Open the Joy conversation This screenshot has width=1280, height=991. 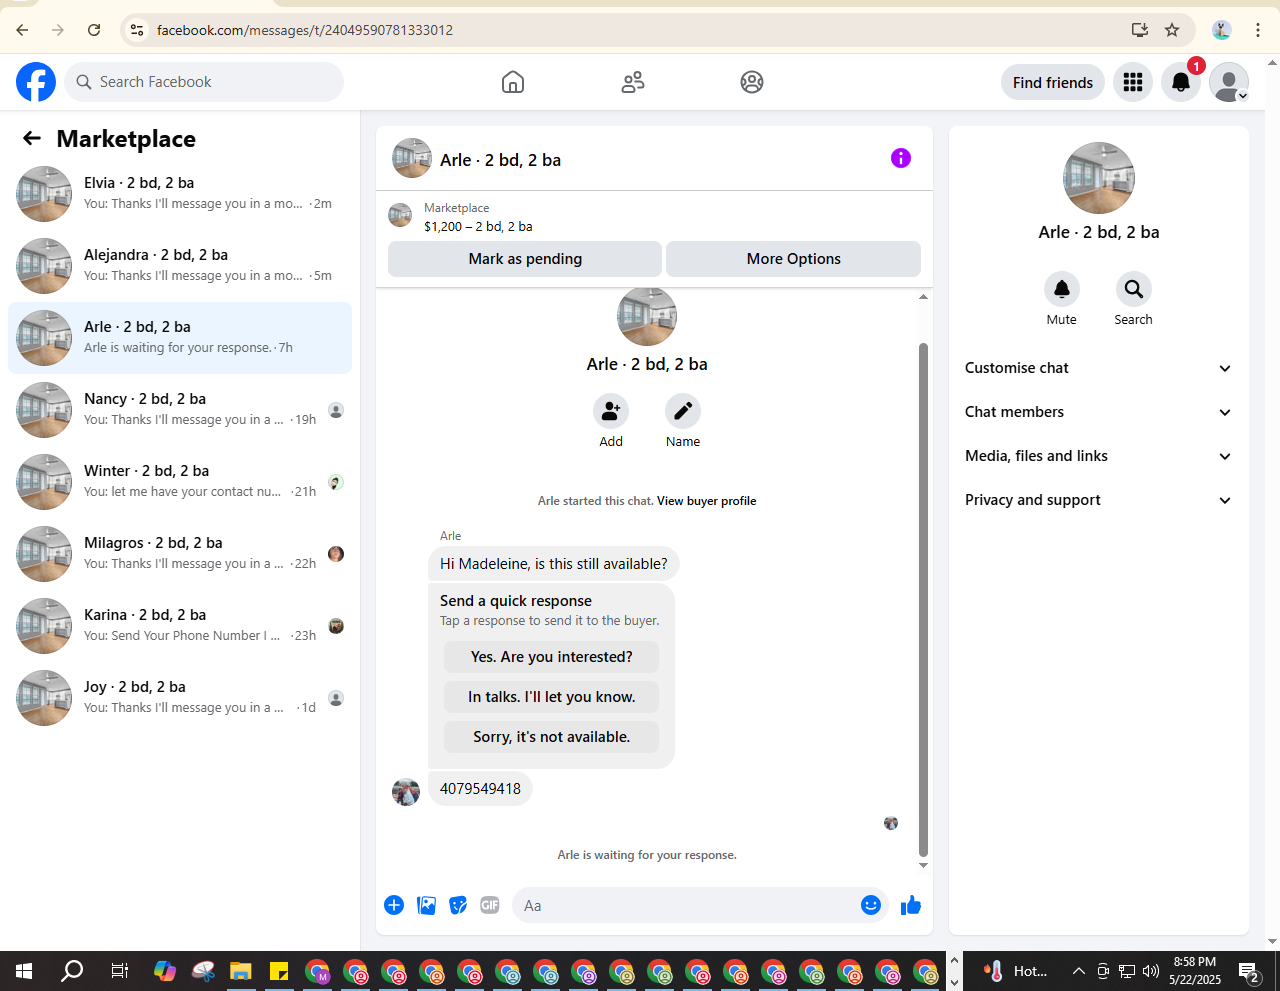tap(180, 698)
